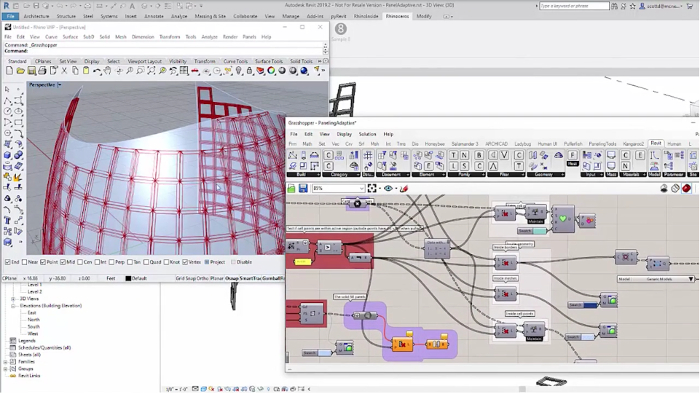Switch to the Kangaroo2 tab in Grasshopper
Image resolution: width=700 pixels, height=394 pixels.
(633, 144)
